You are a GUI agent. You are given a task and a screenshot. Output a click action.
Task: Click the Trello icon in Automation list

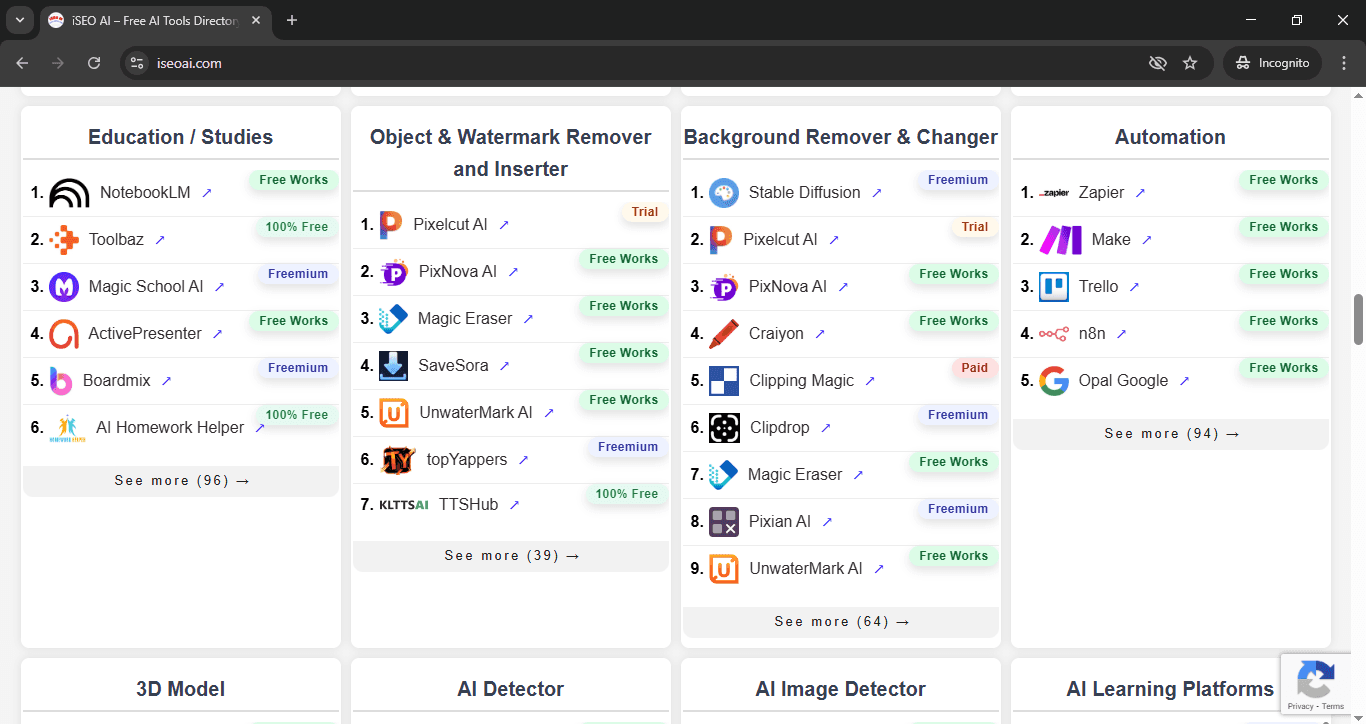[x=1054, y=286]
